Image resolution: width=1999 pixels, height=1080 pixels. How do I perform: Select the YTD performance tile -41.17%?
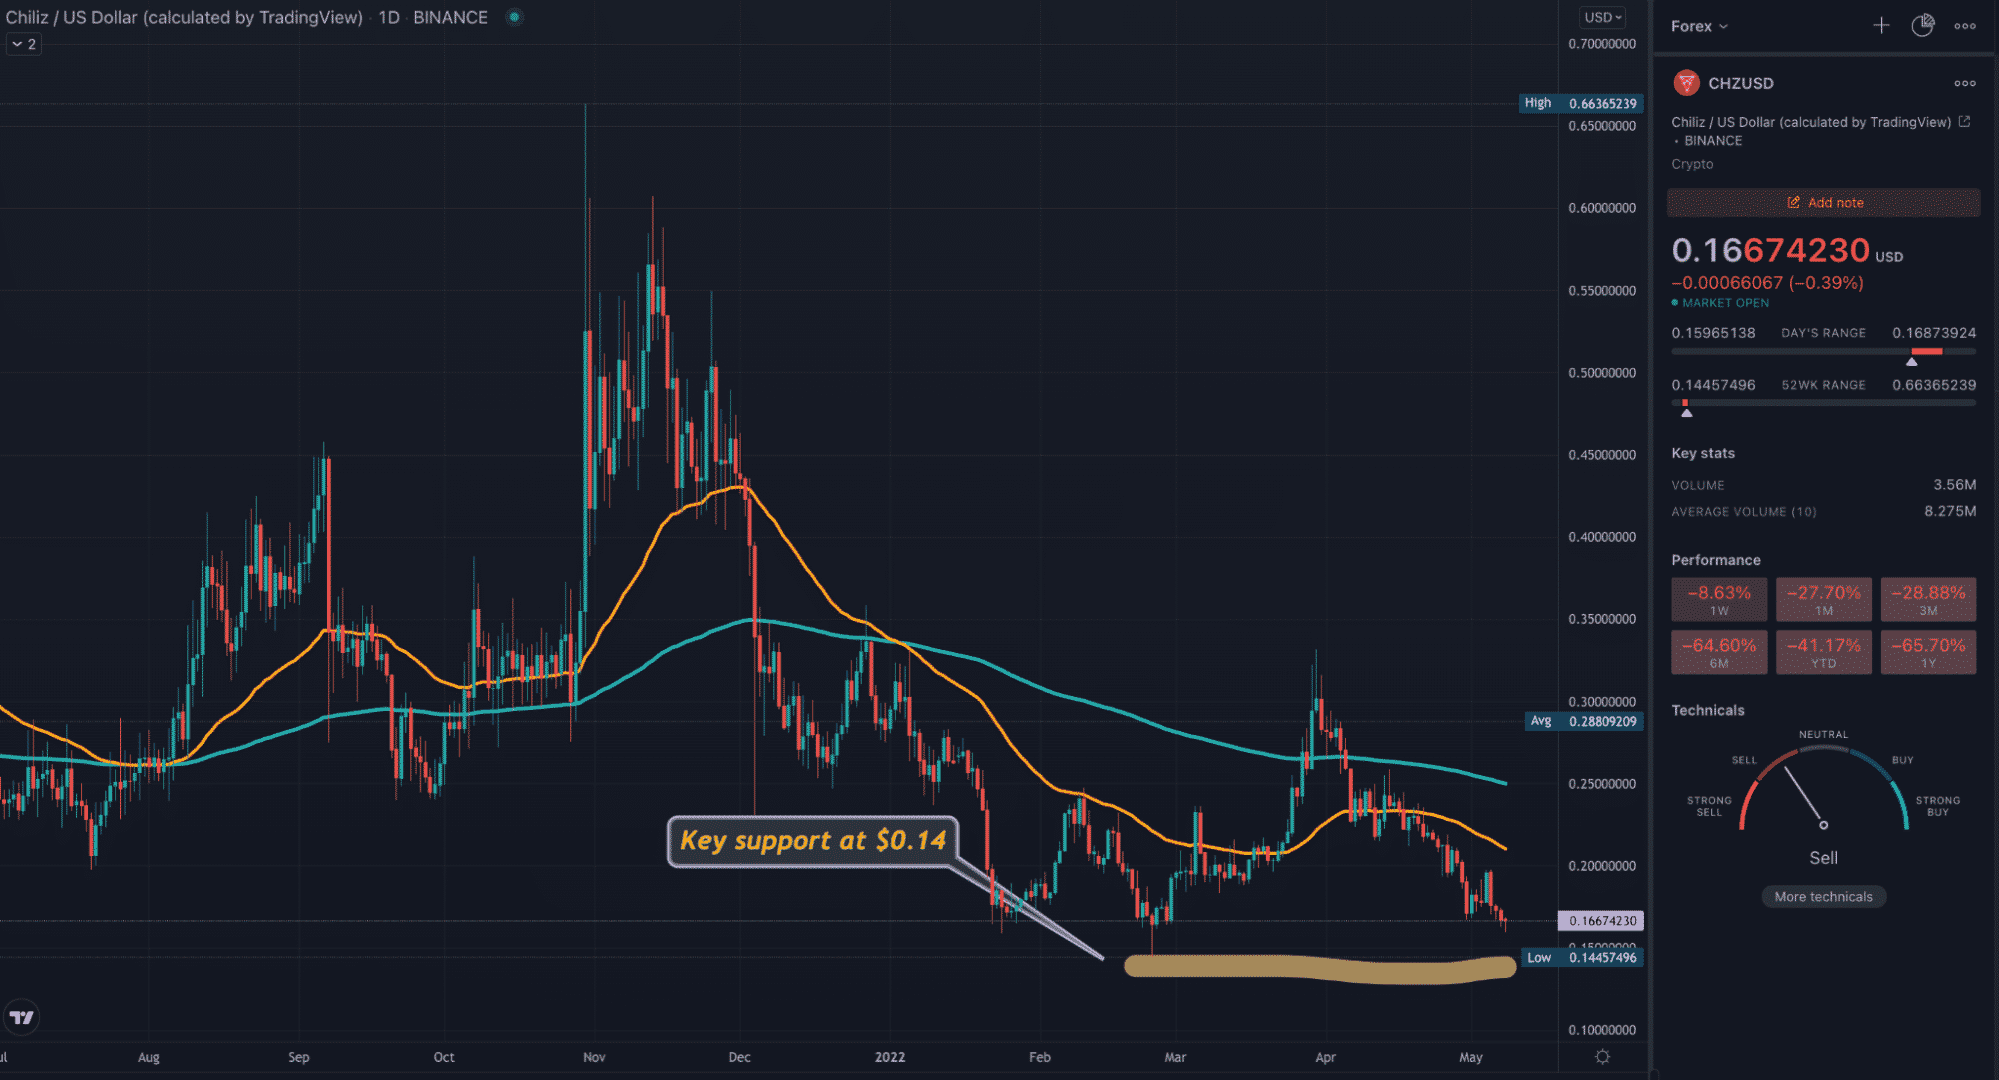pyautogui.click(x=1823, y=652)
